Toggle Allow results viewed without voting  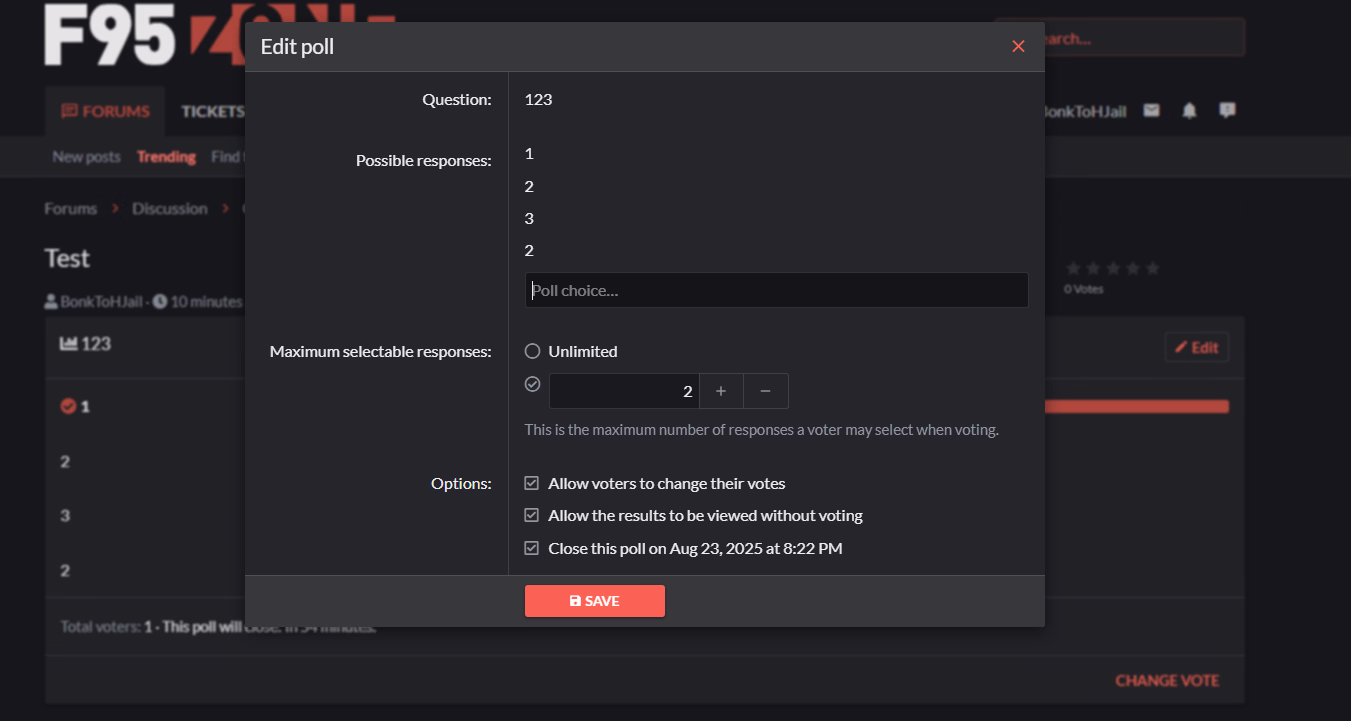pos(532,516)
